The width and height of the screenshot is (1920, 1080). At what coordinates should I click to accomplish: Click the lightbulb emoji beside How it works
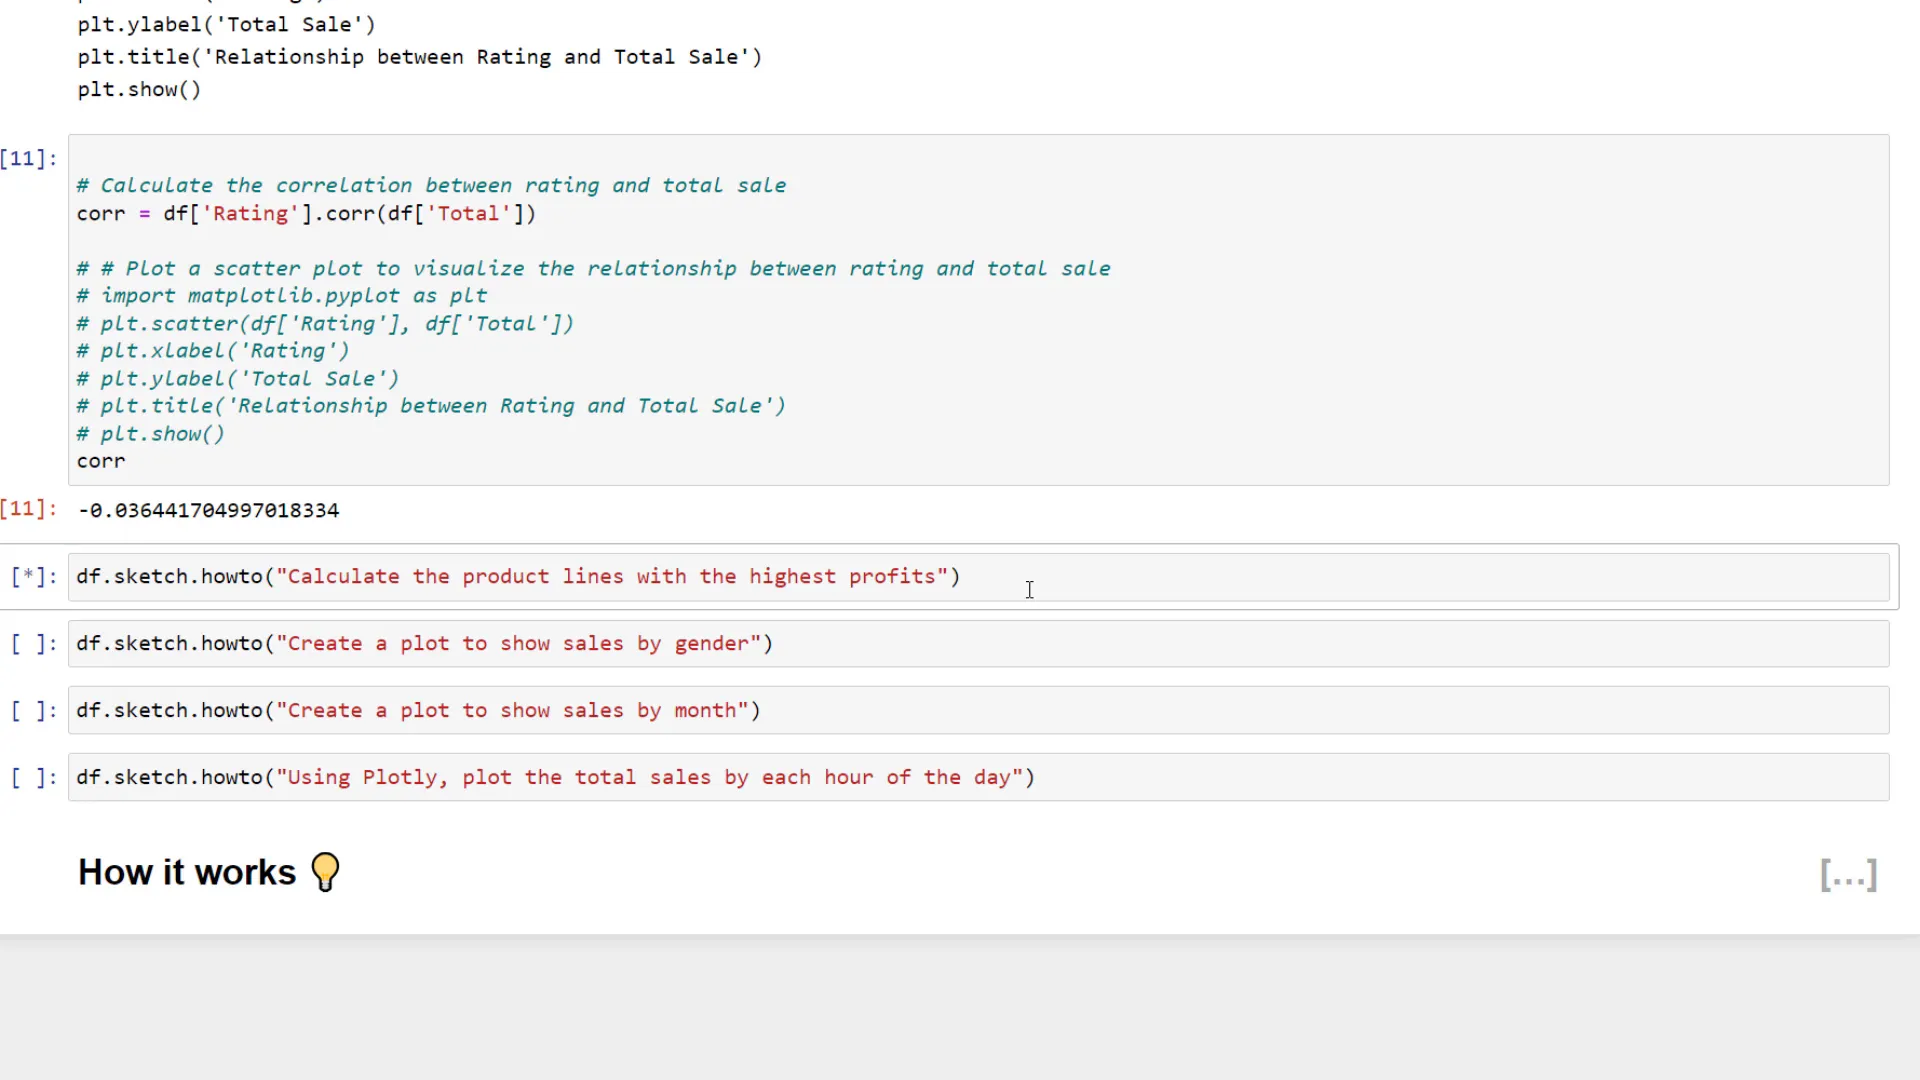pos(325,872)
